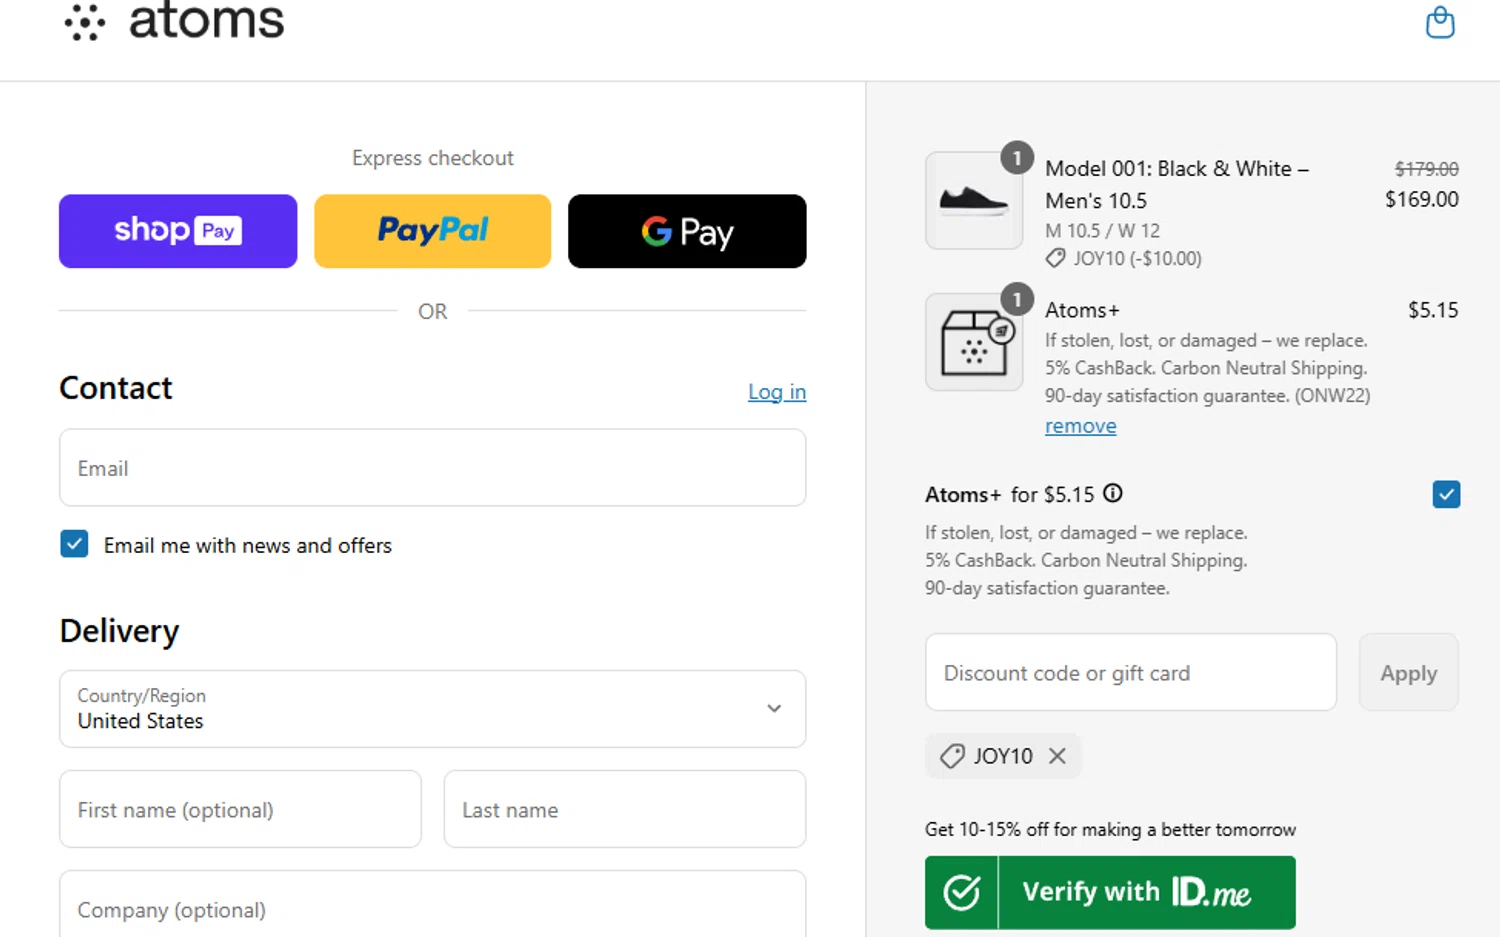This screenshot has width=1500, height=937.
Task: Focus the Email input field
Action: pyautogui.click(x=432, y=468)
